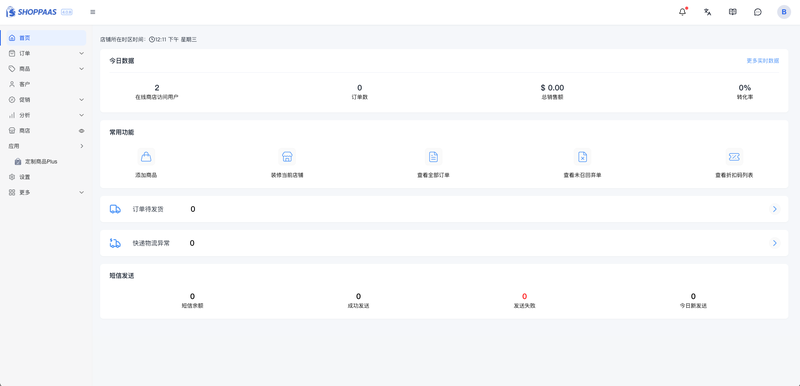Screen dimensions: 800x386
Task: Expand the 订单 submenu chevron
Action: tap(81, 53)
